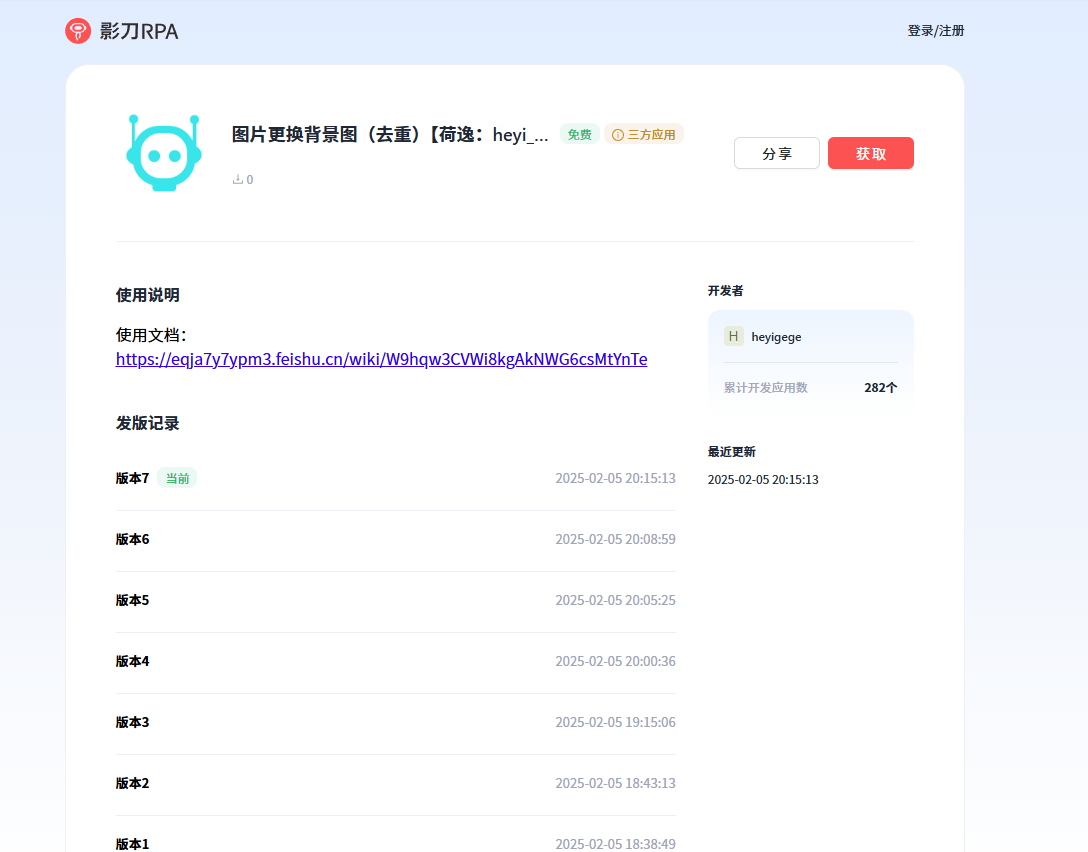The image size is (1088, 852).
Task: Click developer name heyigege
Action: click(x=776, y=337)
